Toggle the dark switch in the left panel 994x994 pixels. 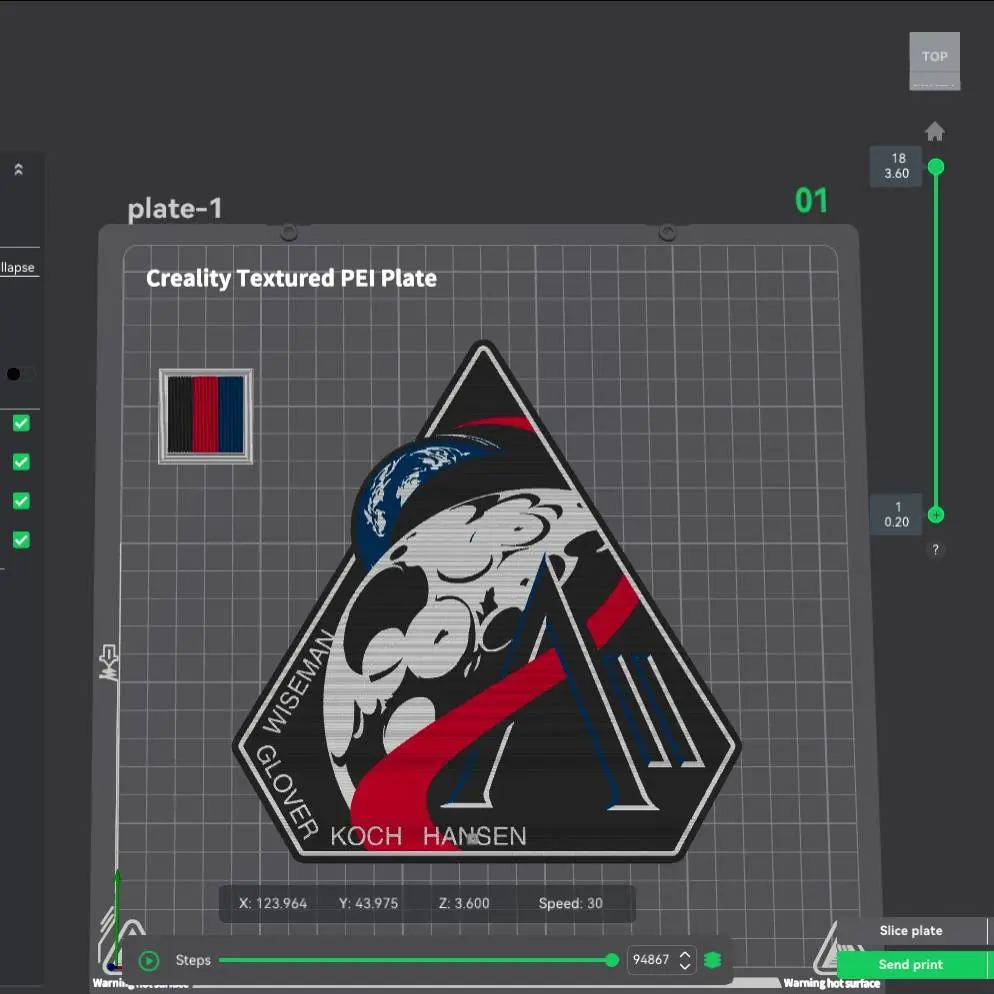coord(20,374)
